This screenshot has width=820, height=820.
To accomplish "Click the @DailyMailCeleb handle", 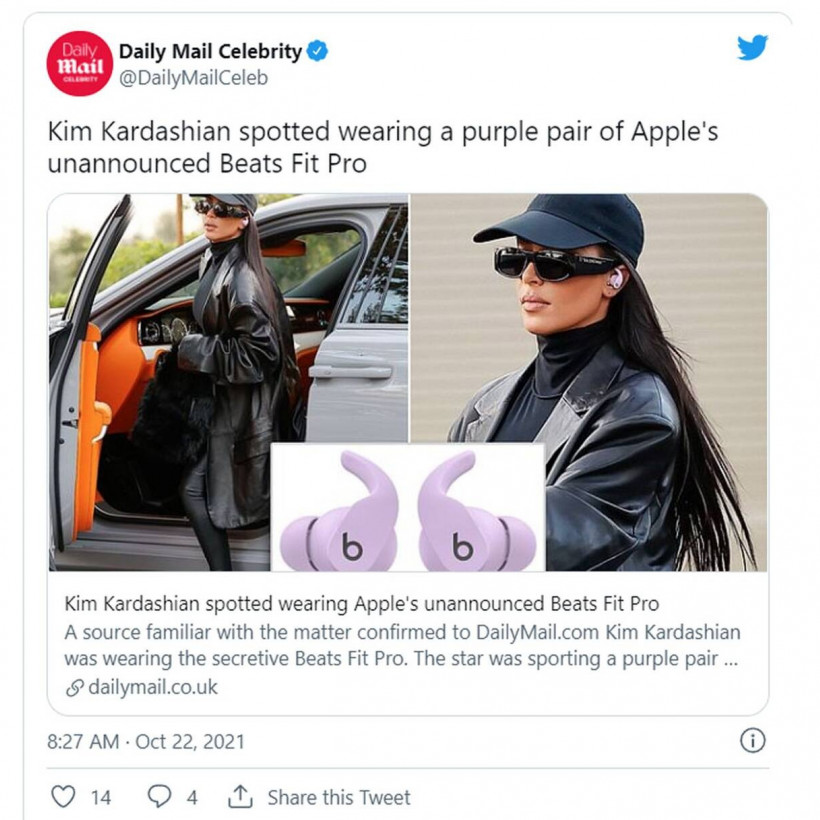I will tap(193, 78).
